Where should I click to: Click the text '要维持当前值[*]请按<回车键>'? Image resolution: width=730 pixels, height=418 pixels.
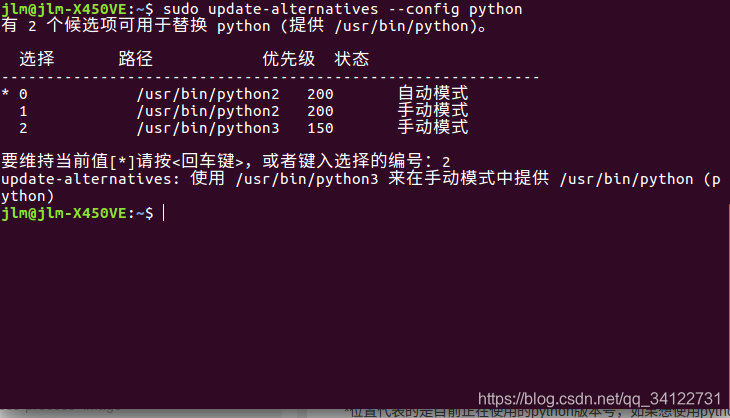[122, 162]
